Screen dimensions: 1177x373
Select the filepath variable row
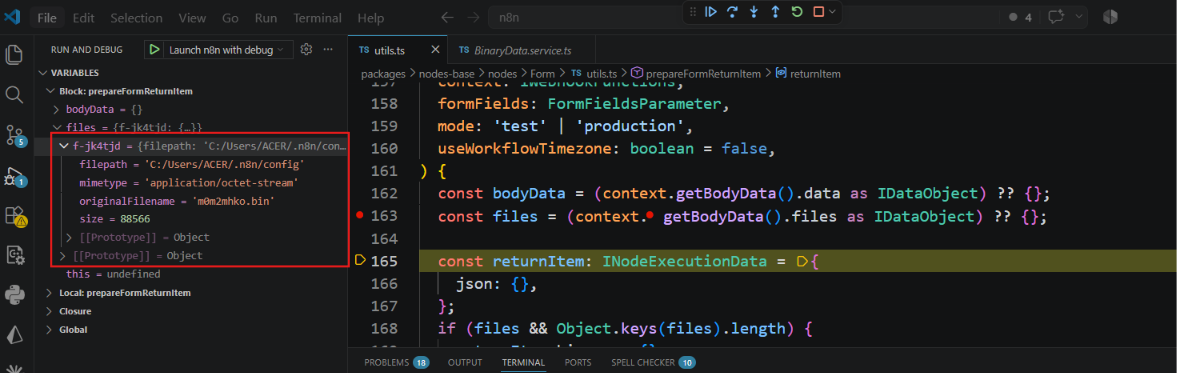tap(191, 164)
